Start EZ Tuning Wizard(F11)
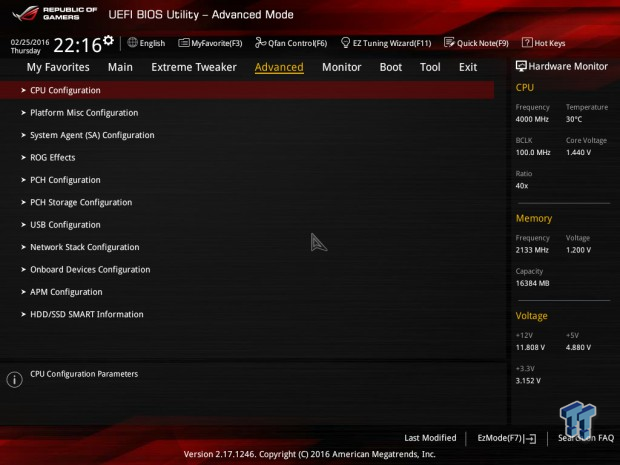This screenshot has width=620, height=465. [x=392, y=43]
